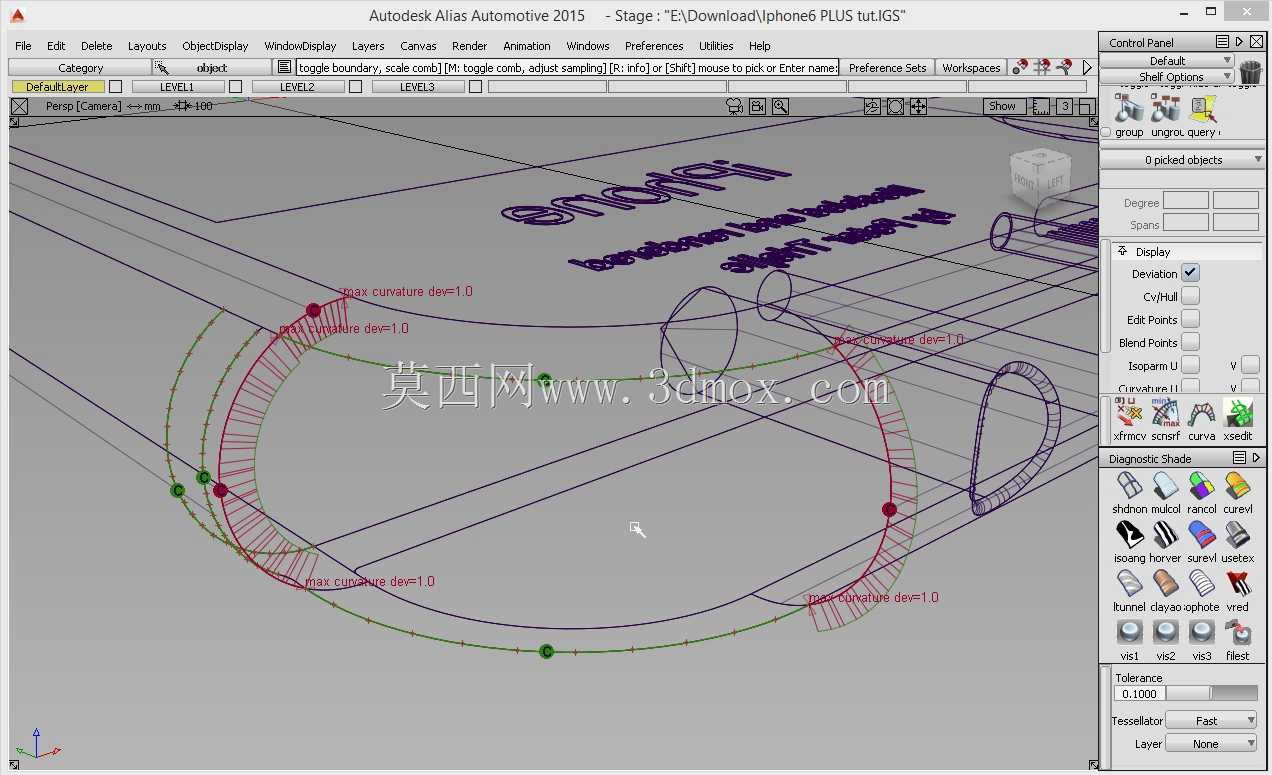The height and width of the screenshot is (775, 1272).
Task: Choose the isophote shading icon
Action: (1202, 584)
